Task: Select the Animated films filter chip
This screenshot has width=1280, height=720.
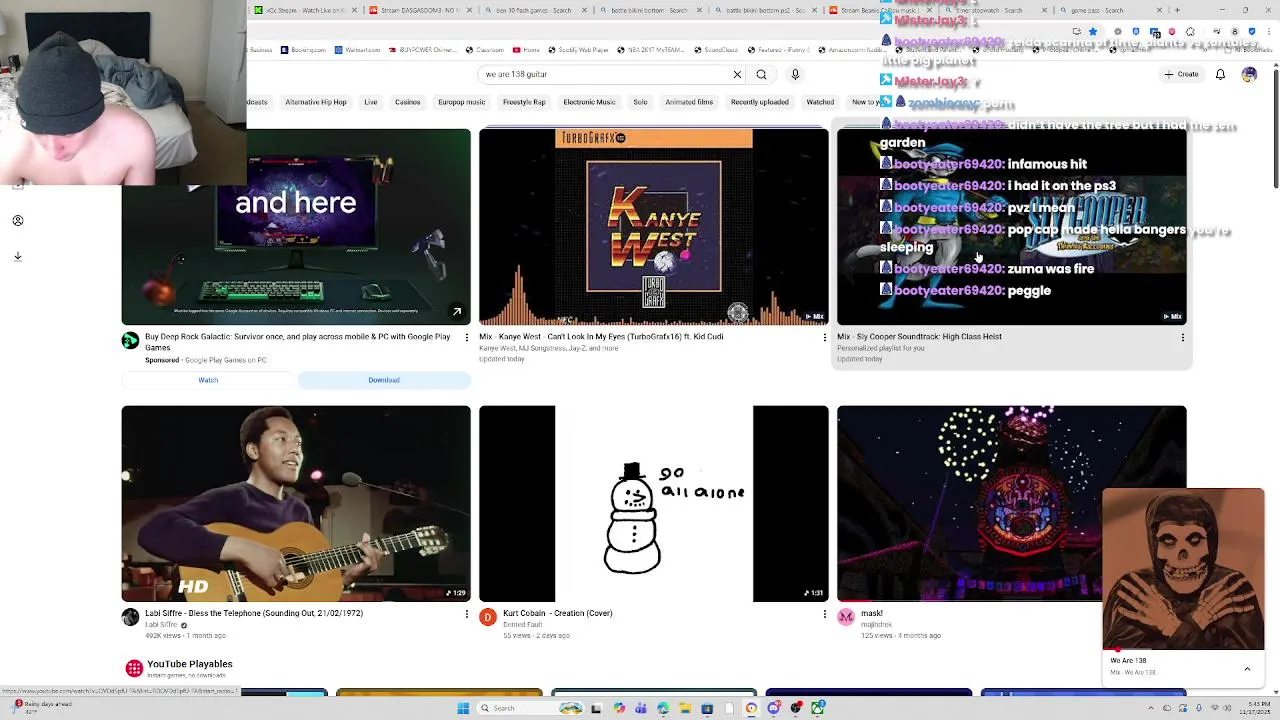Action: [x=689, y=102]
